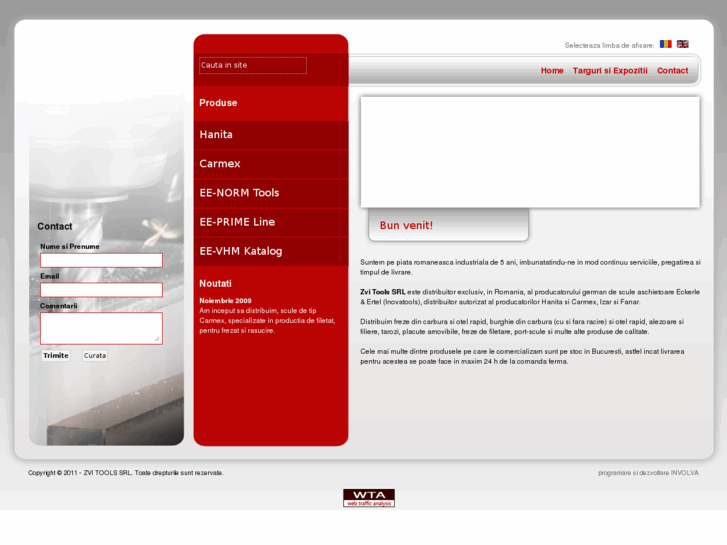Switch language with the UK flag icon

[x=682, y=44]
